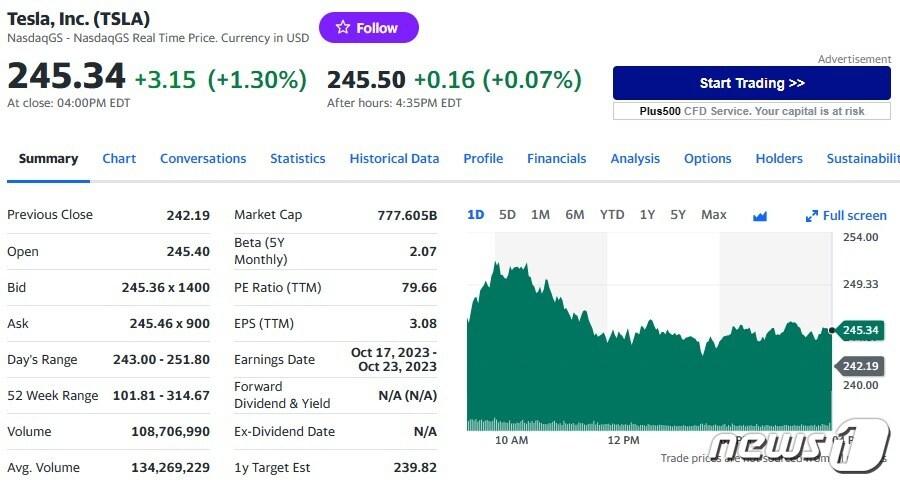Go to the Statistics tab

pos(297,158)
